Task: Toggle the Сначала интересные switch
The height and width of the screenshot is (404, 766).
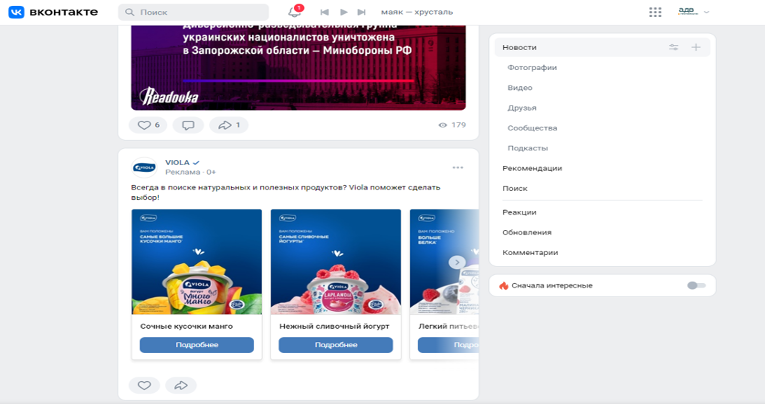Action: 696,285
